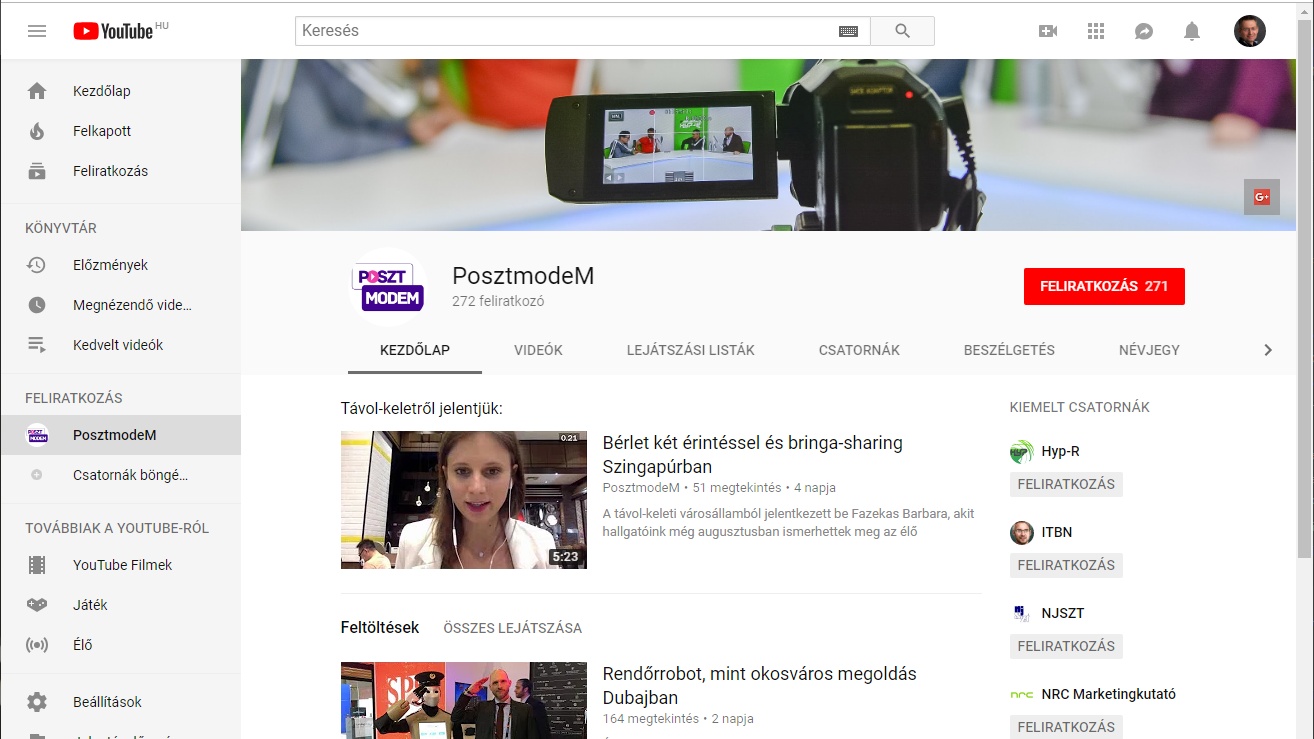
Task: Open the YouTube apps grid icon
Action: click(x=1096, y=31)
